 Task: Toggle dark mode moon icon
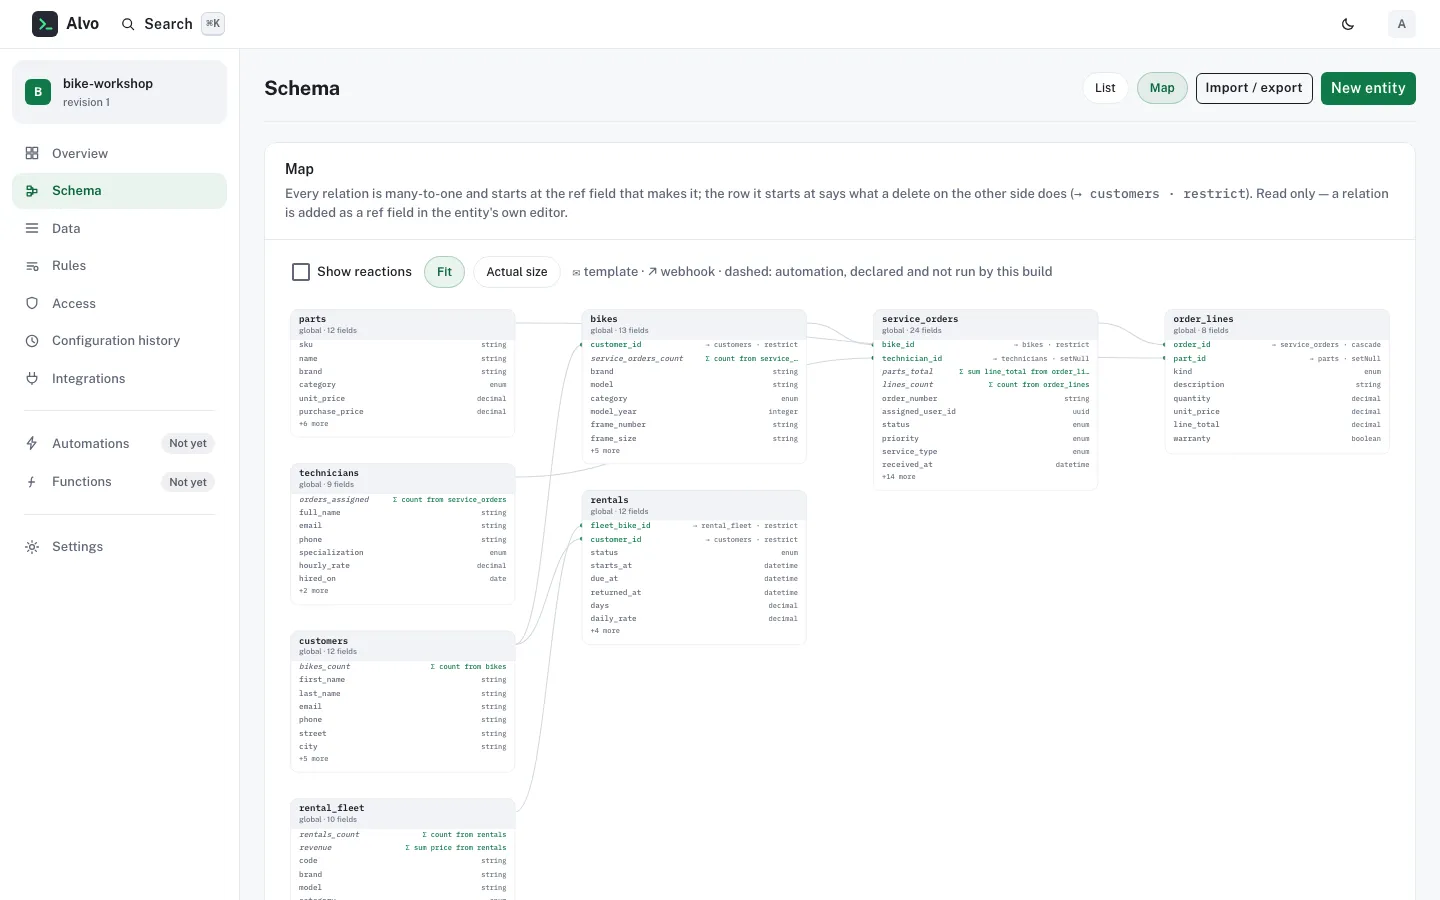[x=1348, y=24]
